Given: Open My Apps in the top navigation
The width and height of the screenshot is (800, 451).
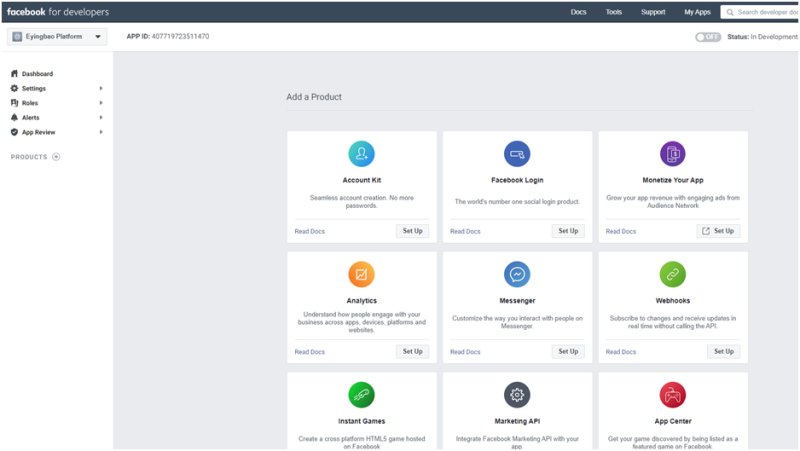Looking at the screenshot, I should tap(697, 12).
